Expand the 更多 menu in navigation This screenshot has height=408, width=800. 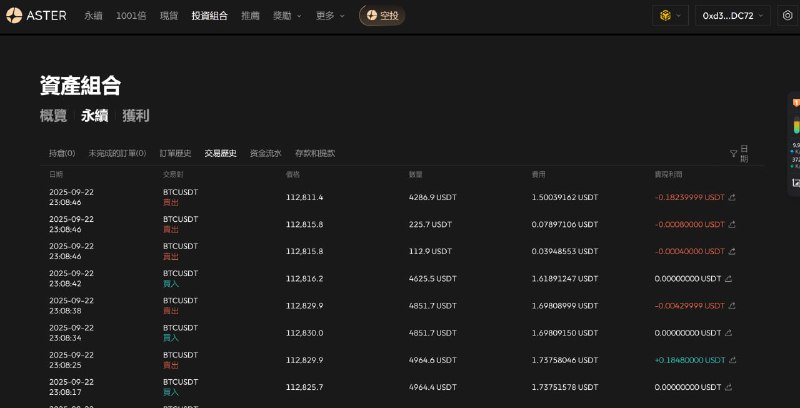(330, 16)
